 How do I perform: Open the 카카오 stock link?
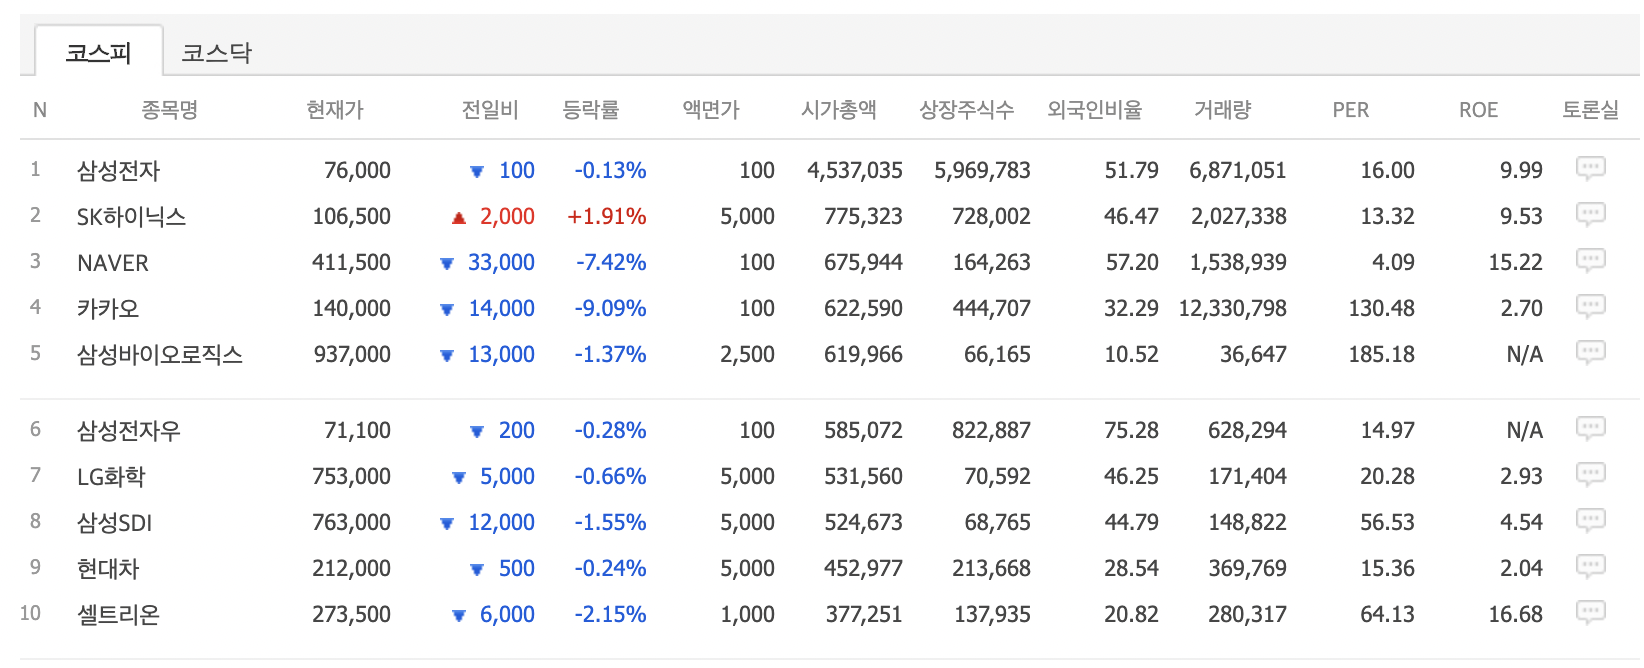pos(108,309)
